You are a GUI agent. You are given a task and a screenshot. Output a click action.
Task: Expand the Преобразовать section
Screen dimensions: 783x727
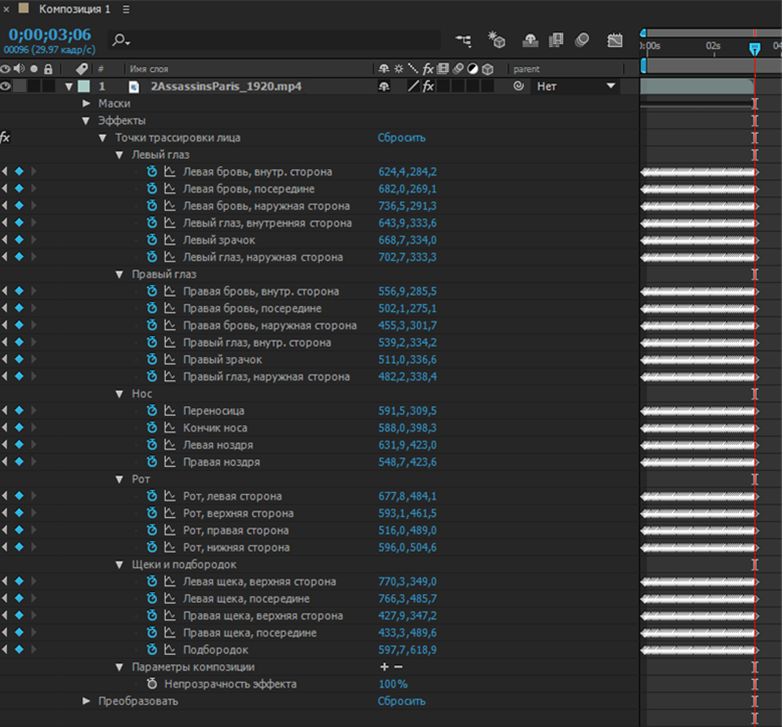tap(86, 701)
